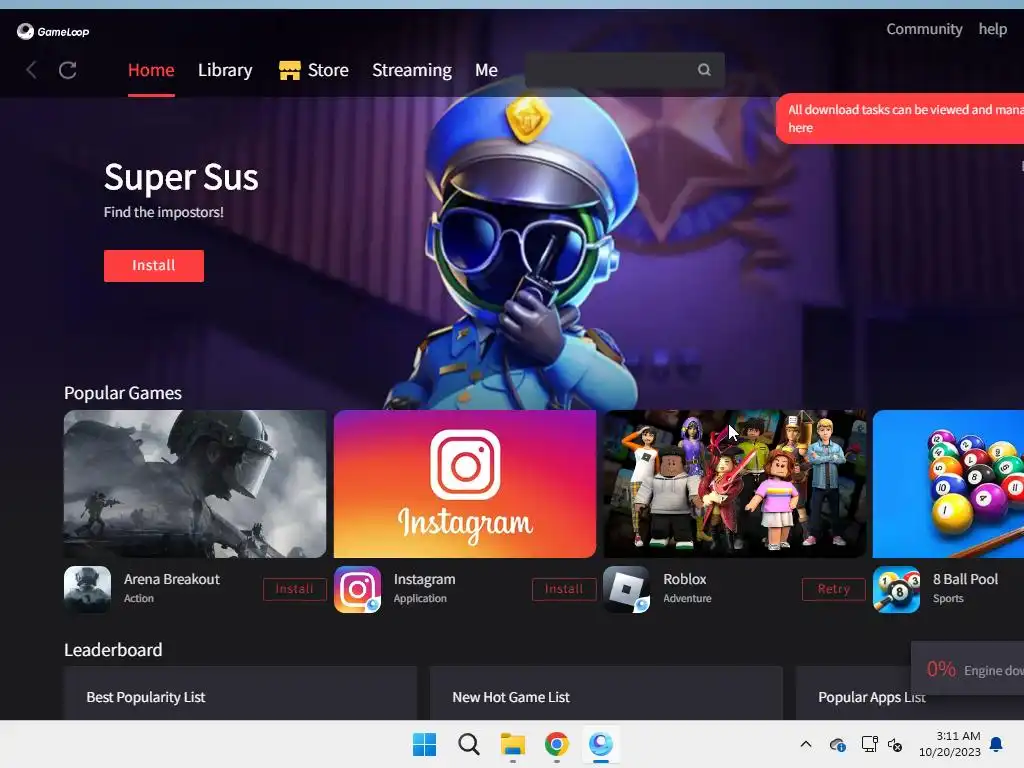Open the Streaming tab

(x=412, y=70)
